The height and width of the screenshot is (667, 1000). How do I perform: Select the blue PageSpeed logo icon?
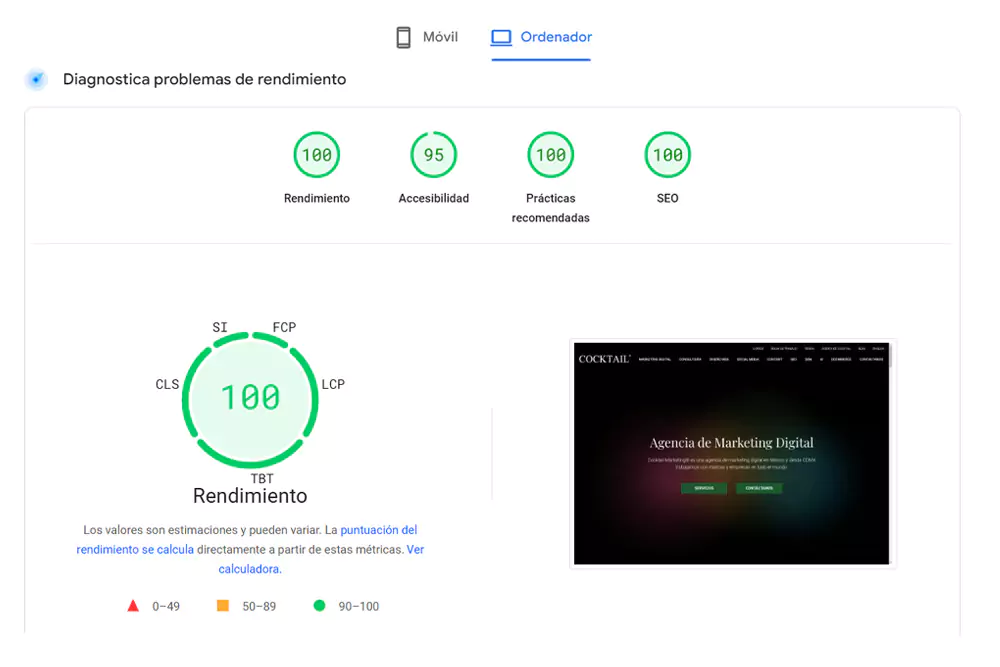pos(36,79)
